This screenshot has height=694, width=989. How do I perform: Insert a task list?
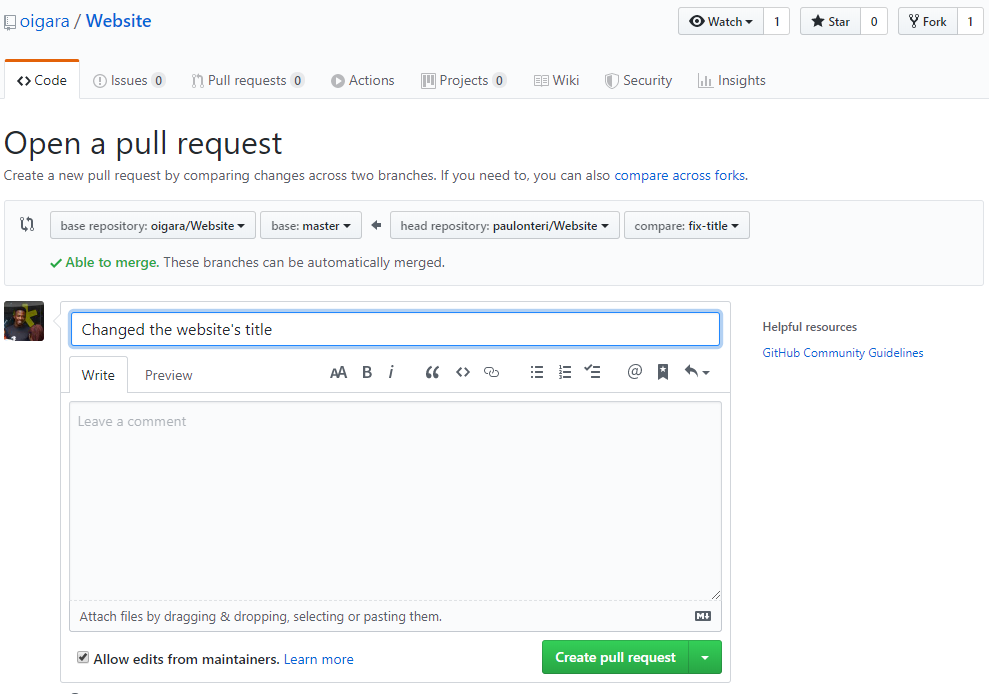point(592,371)
